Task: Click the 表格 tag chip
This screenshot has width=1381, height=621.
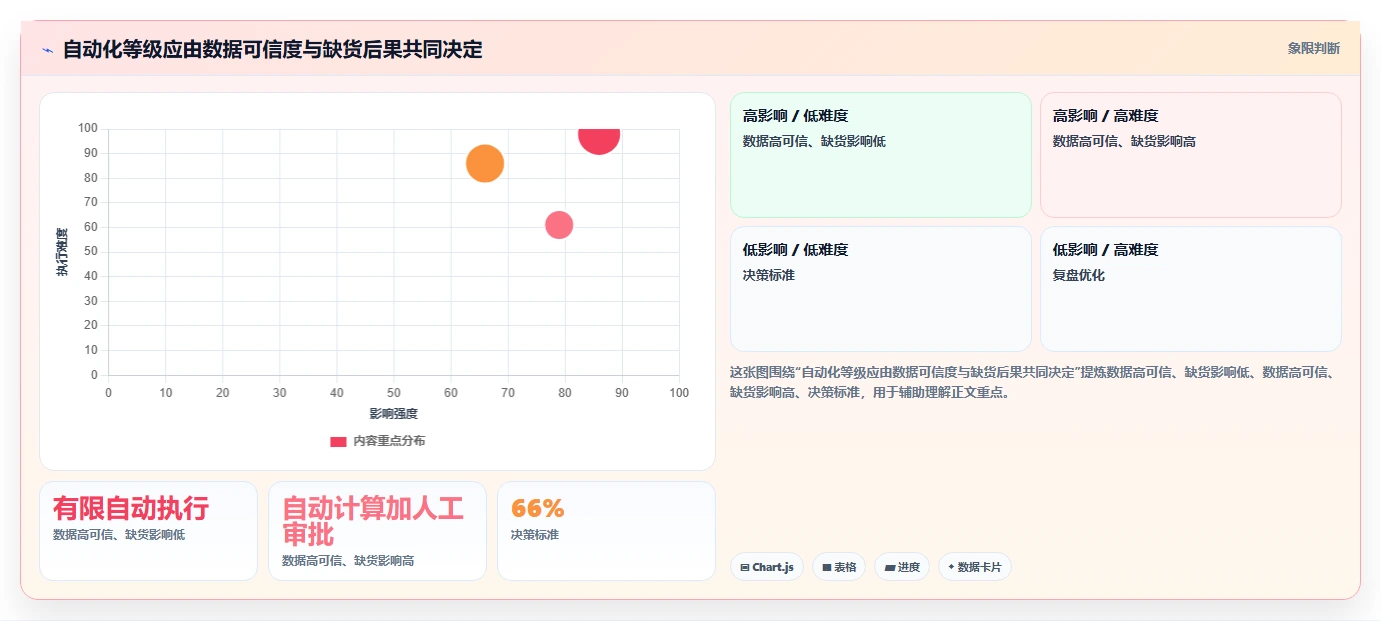Action: click(838, 567)
